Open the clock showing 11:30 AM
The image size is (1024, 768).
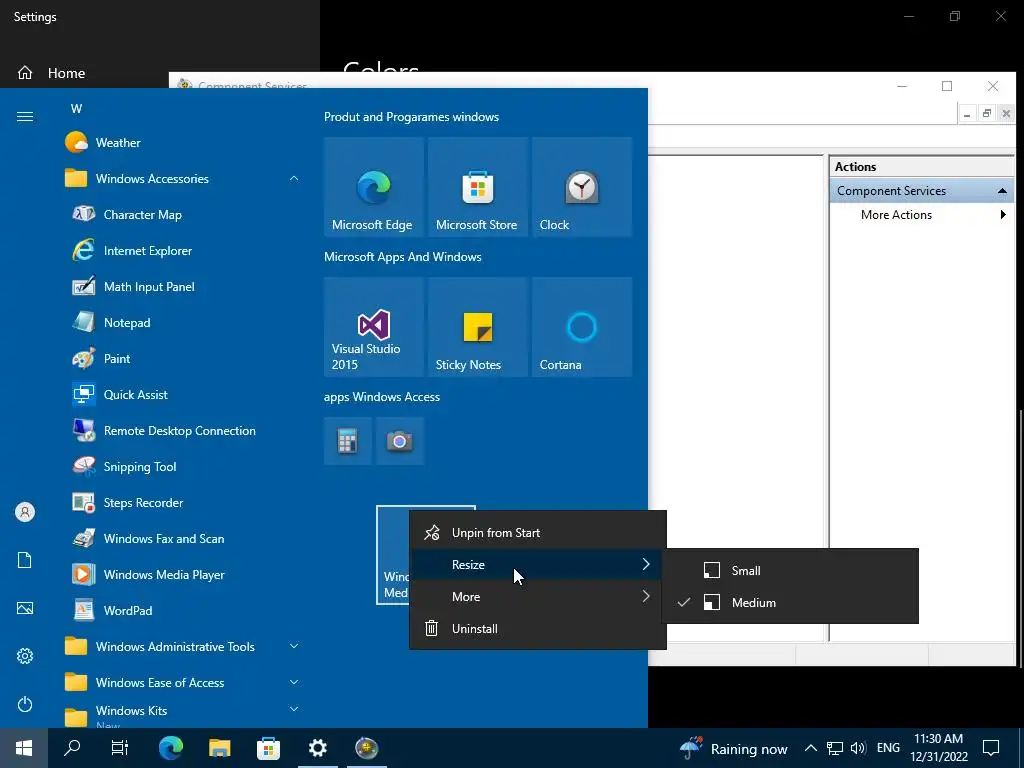point(938,748)
